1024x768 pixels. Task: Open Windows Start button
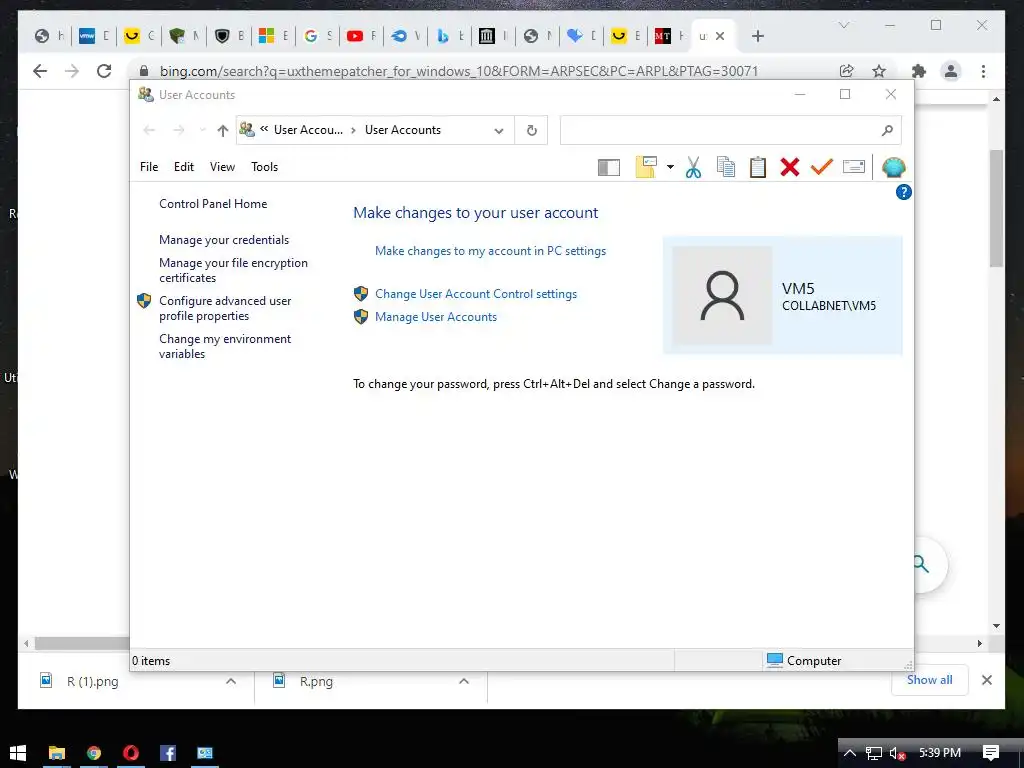point(18,752)
